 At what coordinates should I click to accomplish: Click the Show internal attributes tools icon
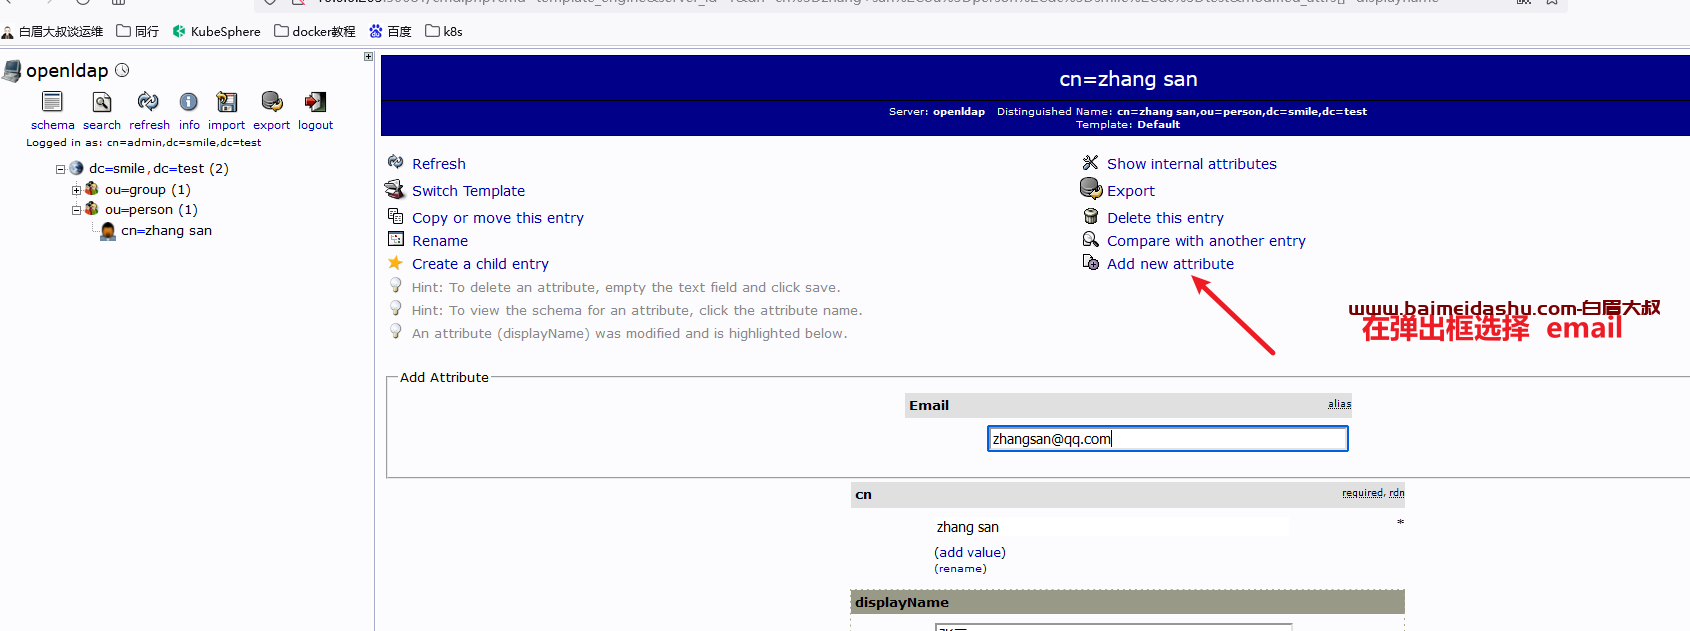tap(1090, 162)
